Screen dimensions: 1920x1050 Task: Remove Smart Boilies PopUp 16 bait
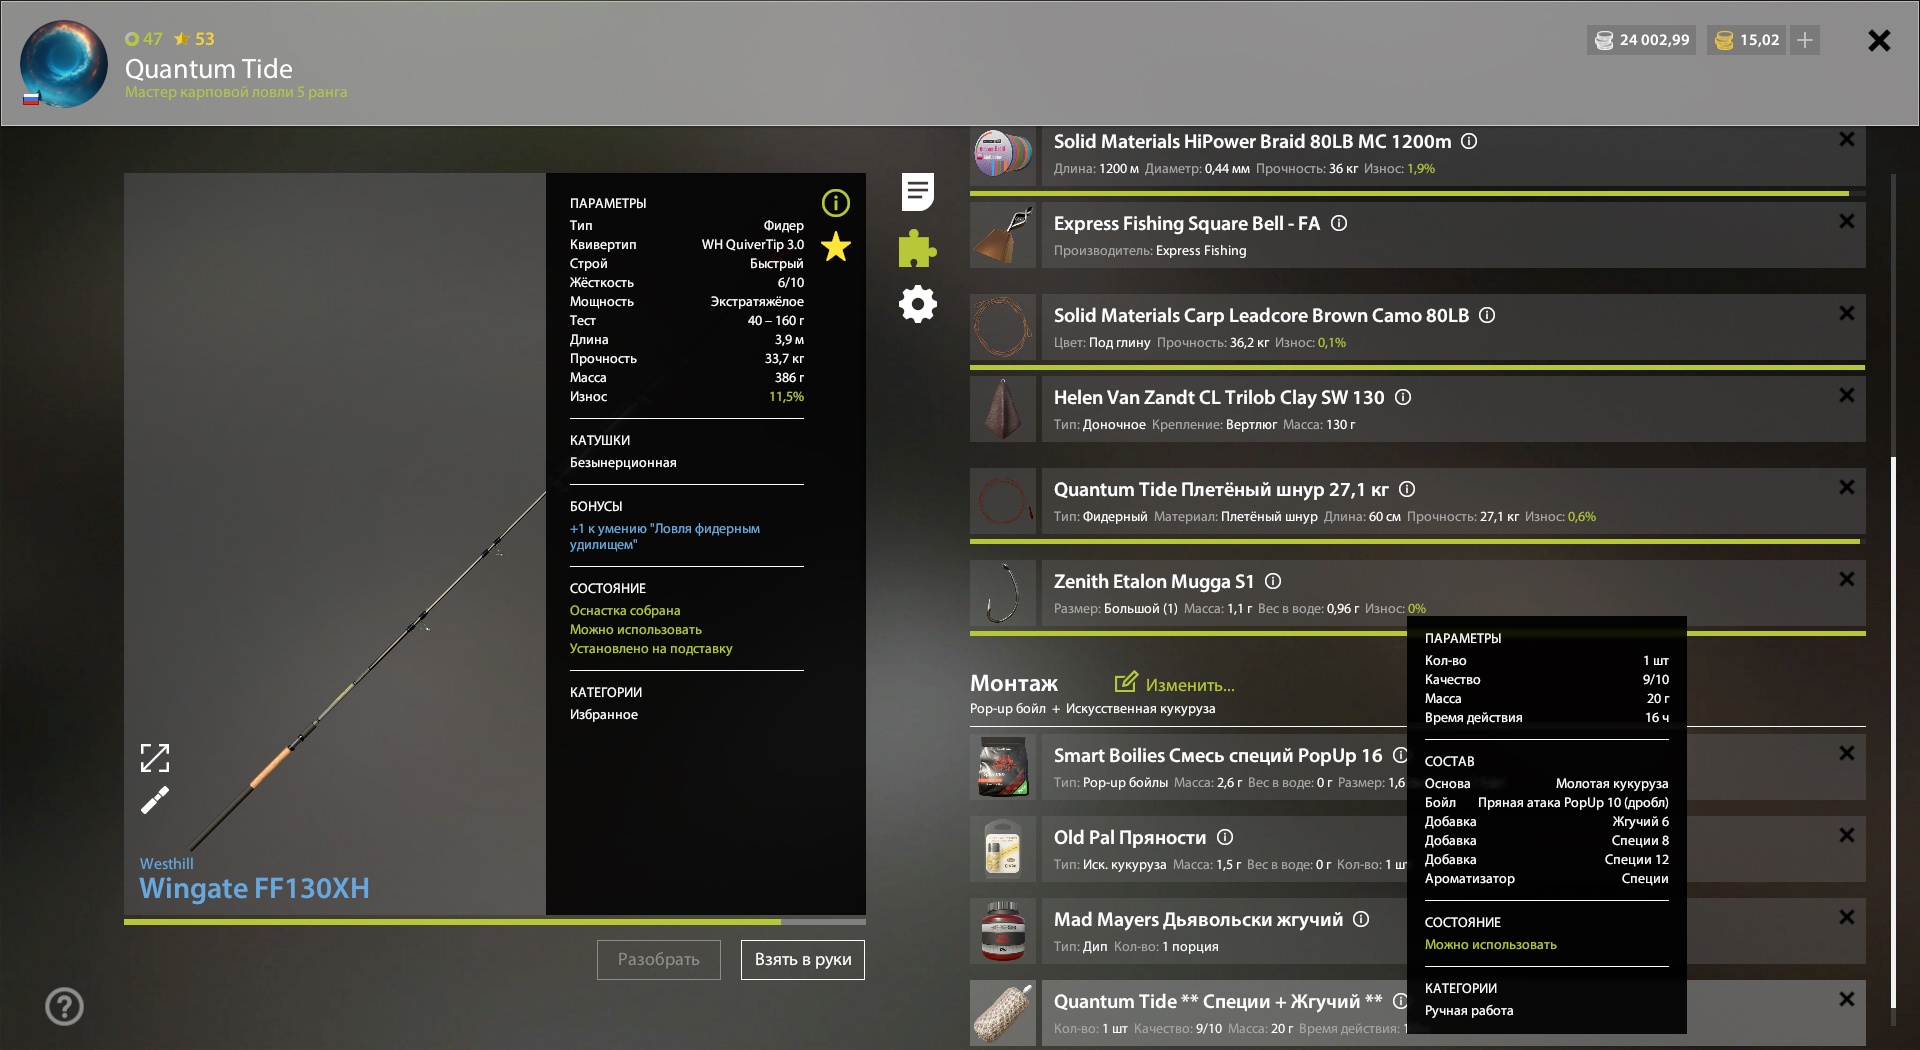pyautogui.click(x=1847, y=754)
